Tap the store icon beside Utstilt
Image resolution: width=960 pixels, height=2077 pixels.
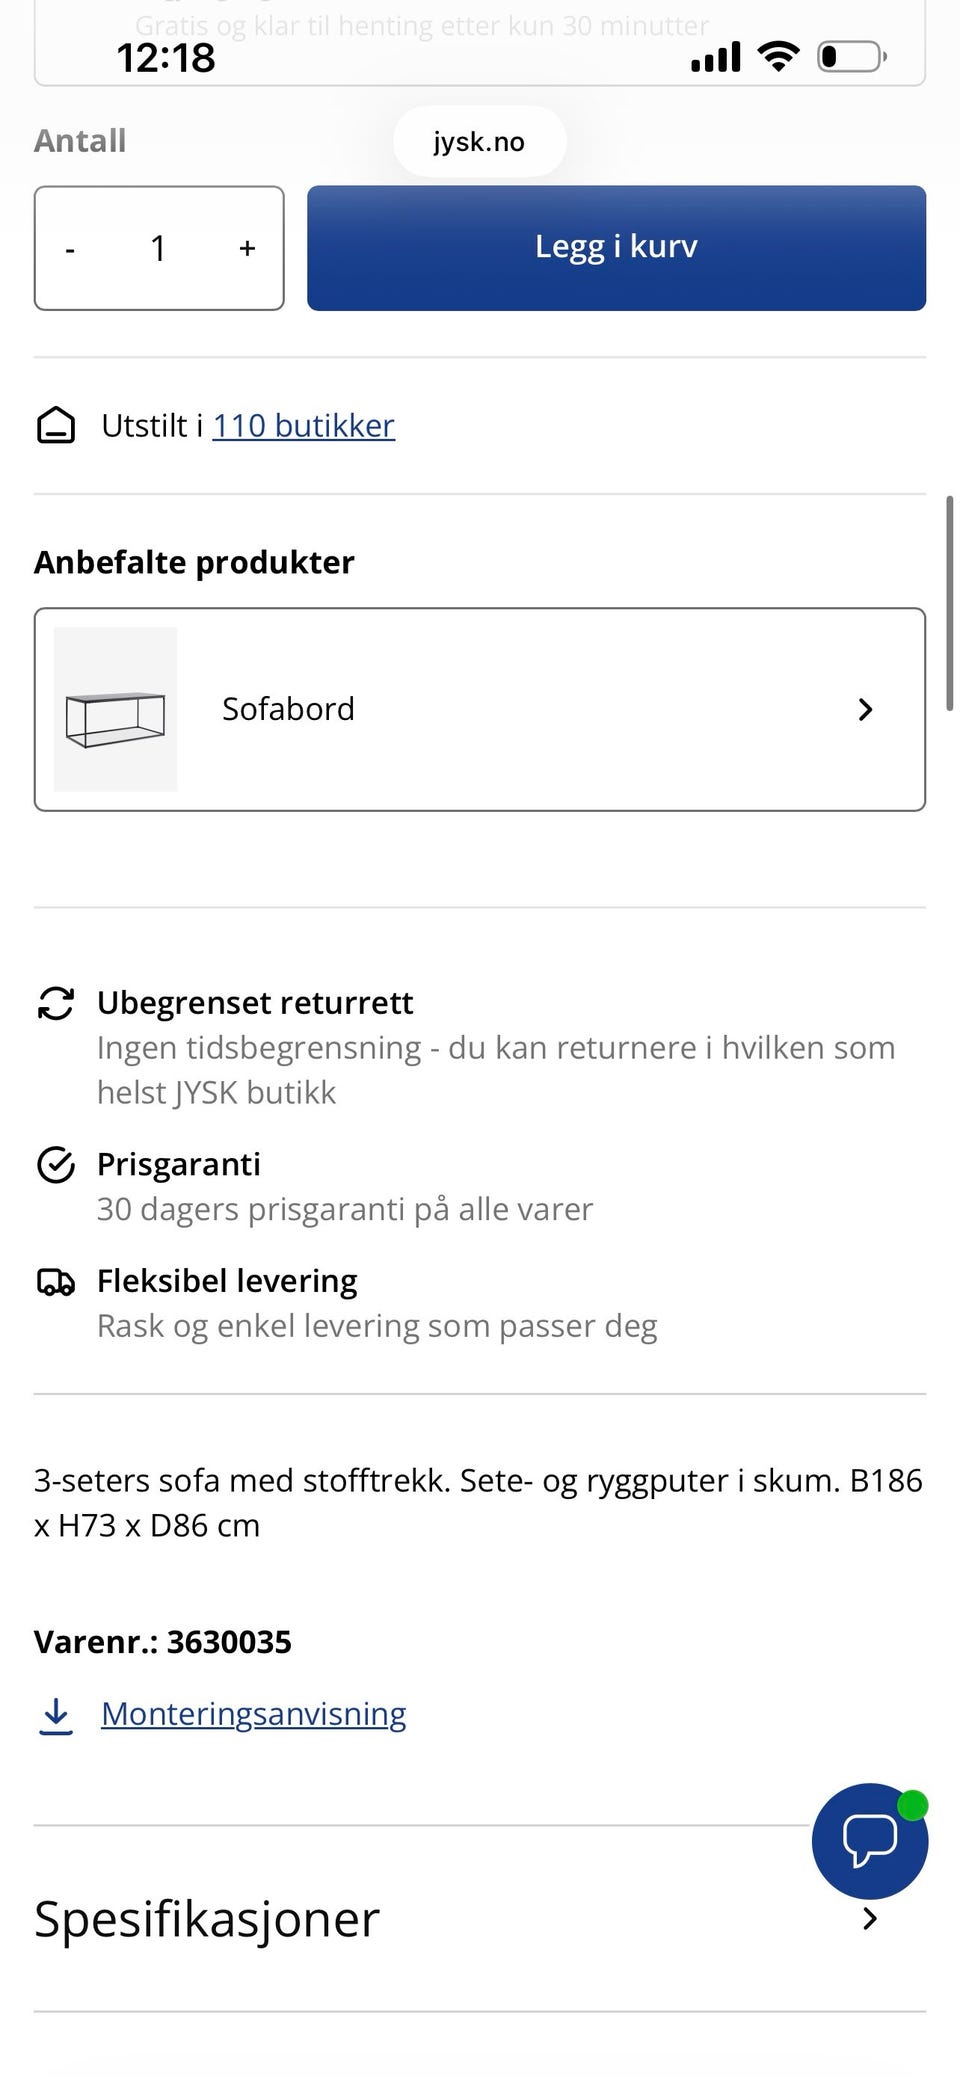56,426
